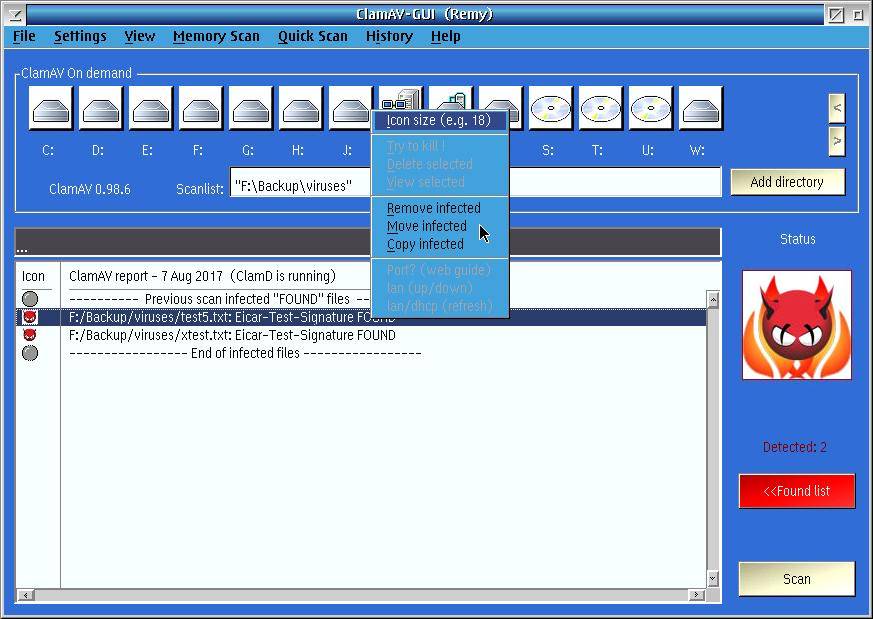Screen dimensions: 873x619
Task: Click devil icon next to test5.txt row
Action: 30,317
